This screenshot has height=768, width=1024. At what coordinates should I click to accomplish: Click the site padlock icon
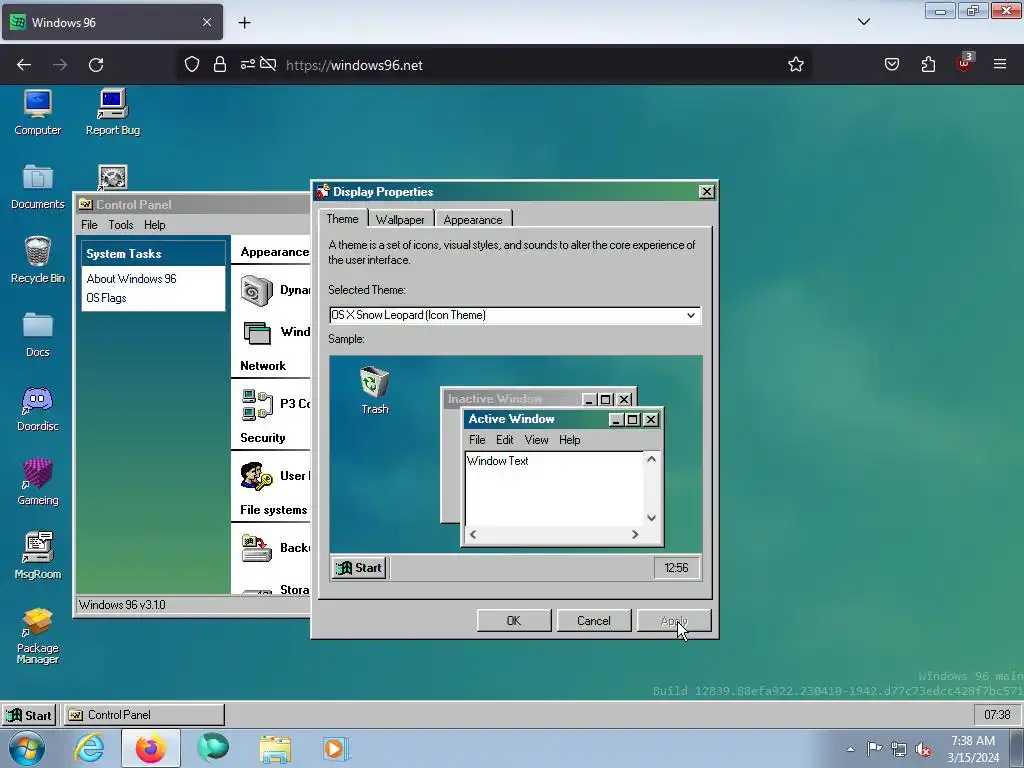coord(219,64)
